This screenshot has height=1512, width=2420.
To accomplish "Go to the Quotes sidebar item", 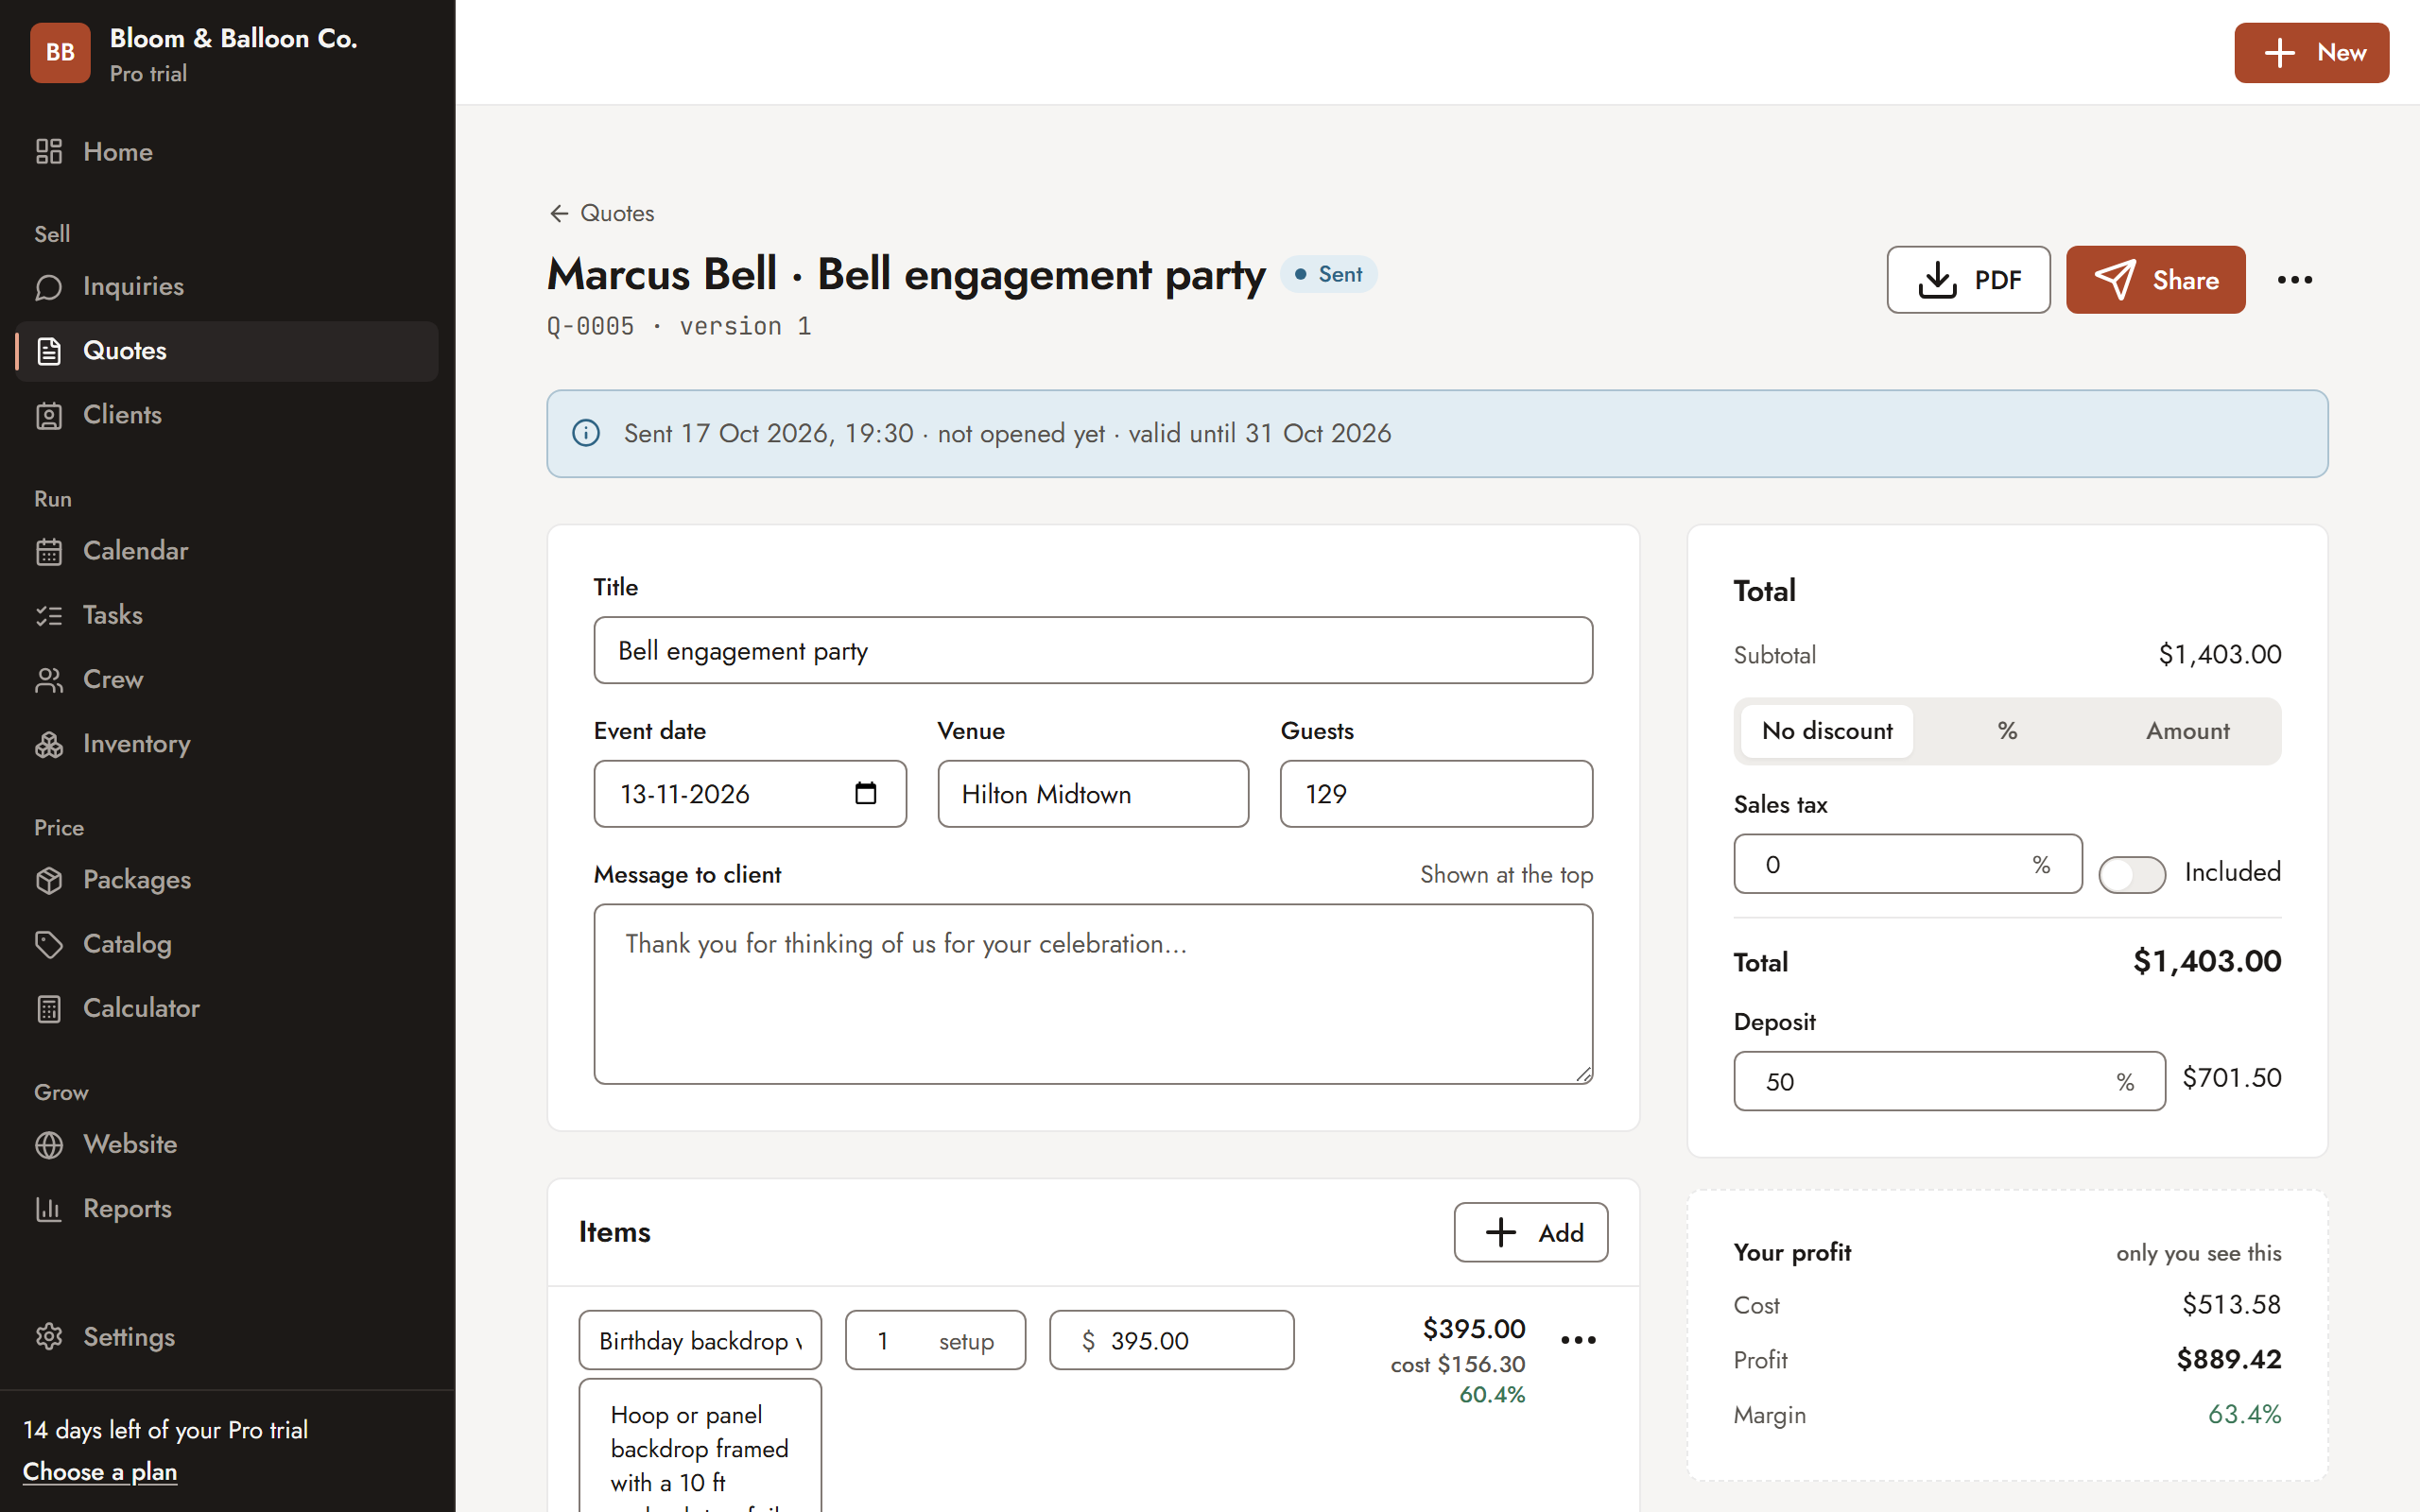I will point(227,351).
